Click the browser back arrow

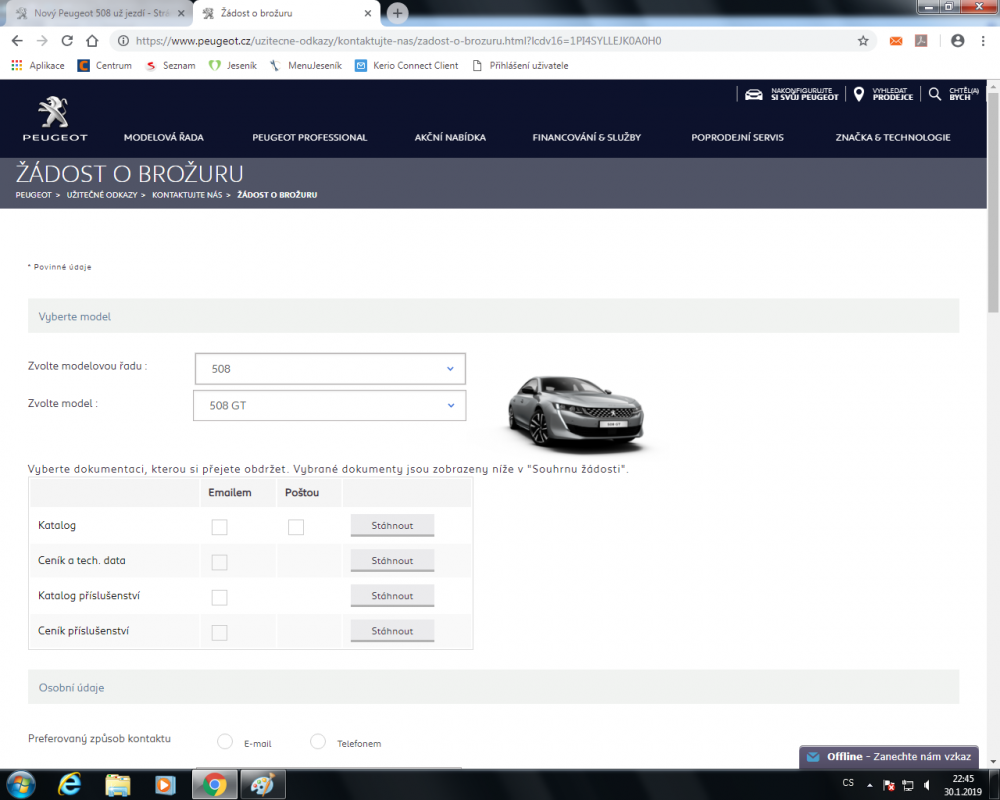(17, 41)
